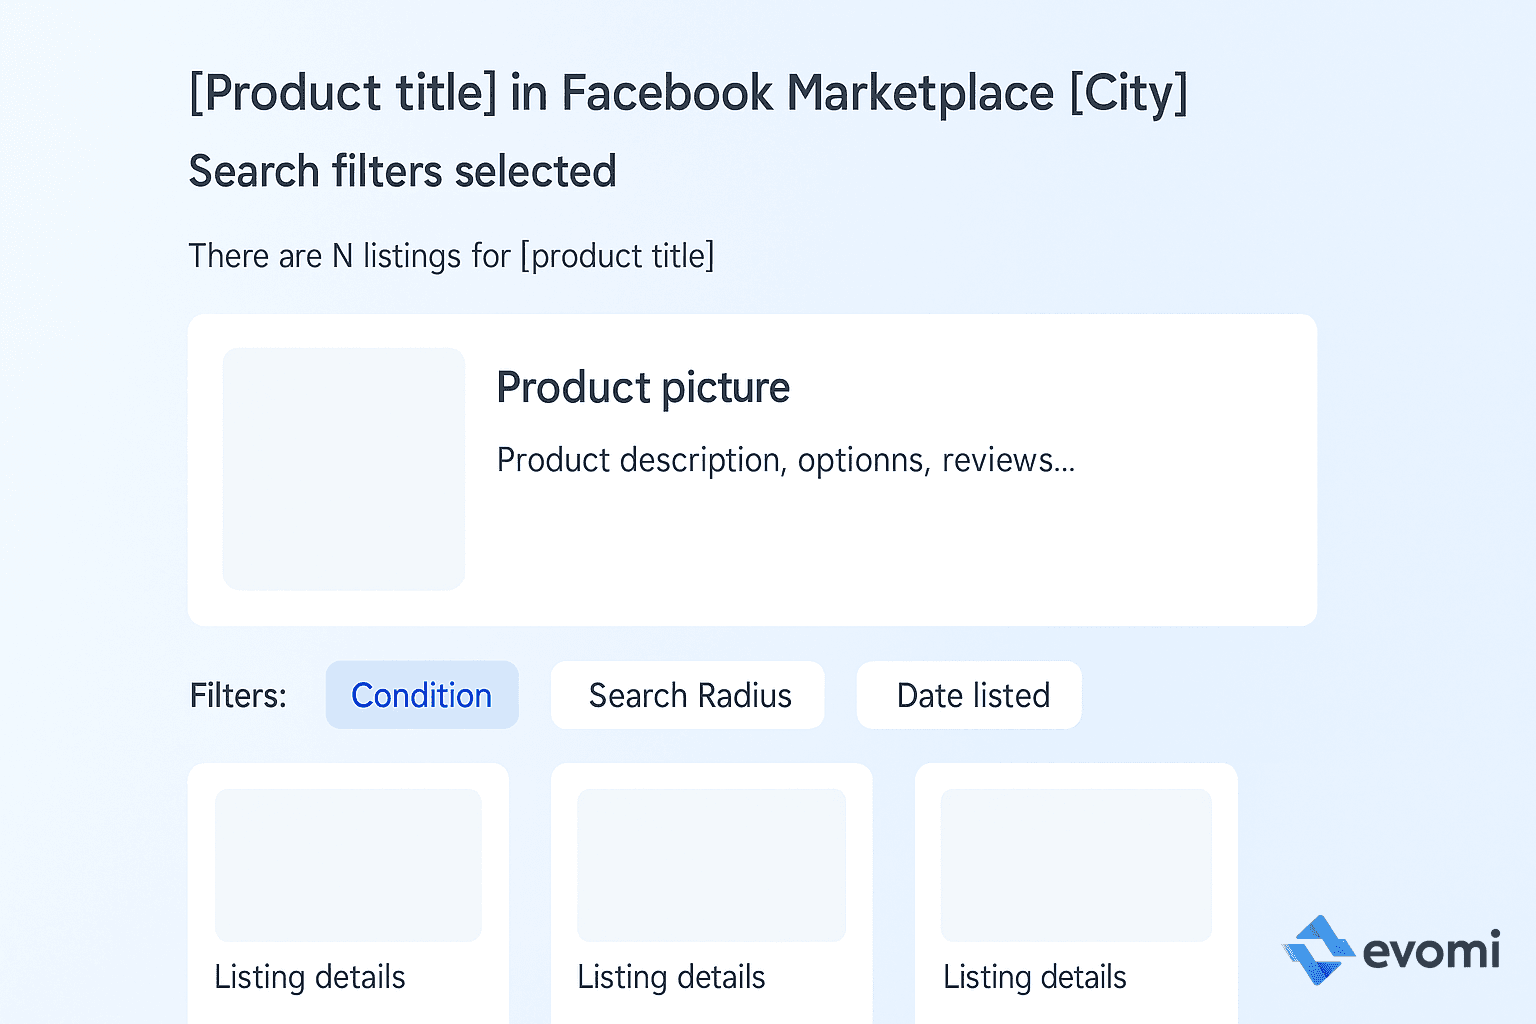Click the page title '[Product title] in Facebook Marketplace [City]'
The width and height of the screenshot is (1536, 1024).
point(688,94)
